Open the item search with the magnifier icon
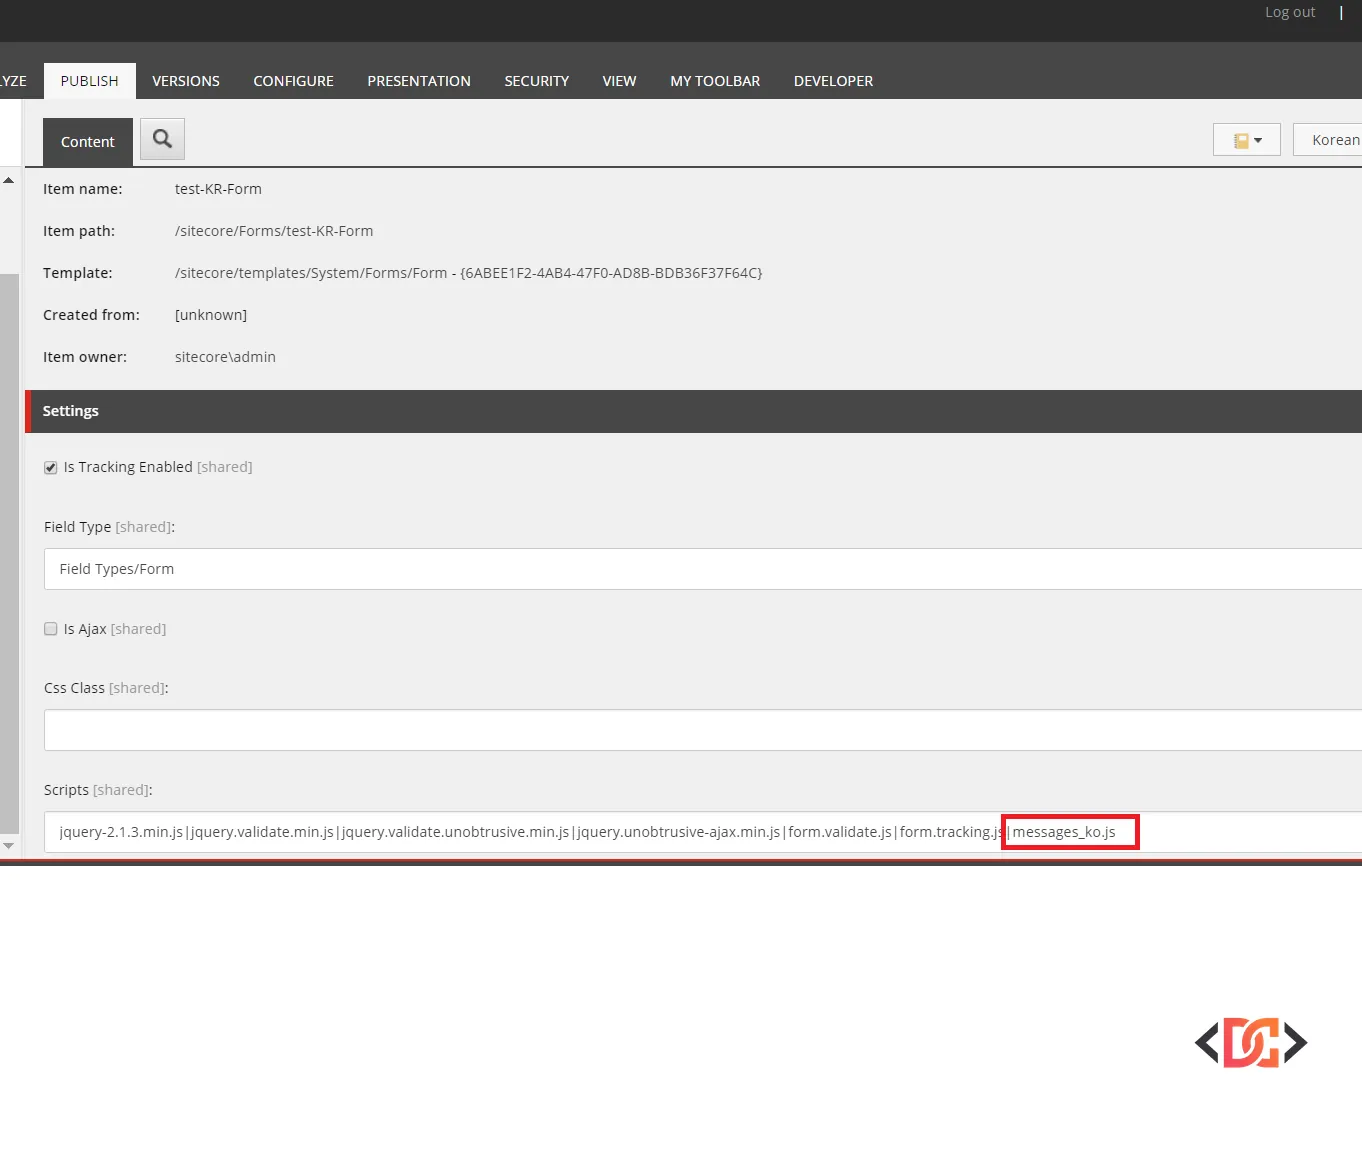The width and height of the screenshot is (1362, 1170). pos(162,139)
